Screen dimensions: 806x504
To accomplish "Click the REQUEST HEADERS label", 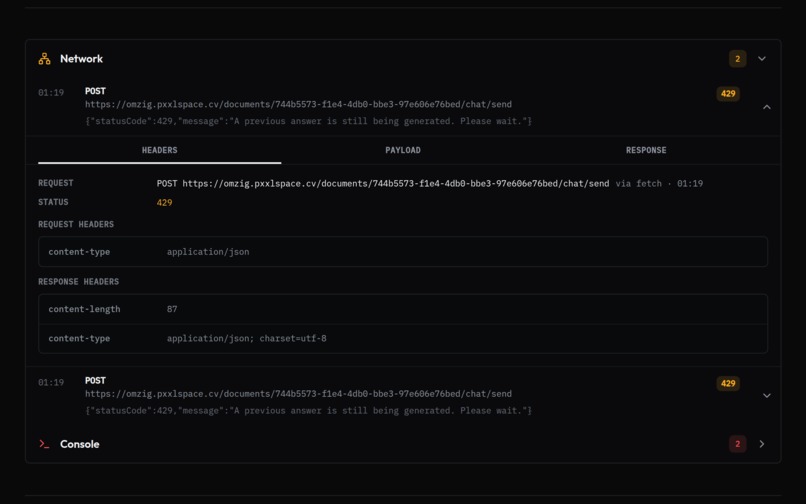I will pyautogui.click(x=76, y=224).
